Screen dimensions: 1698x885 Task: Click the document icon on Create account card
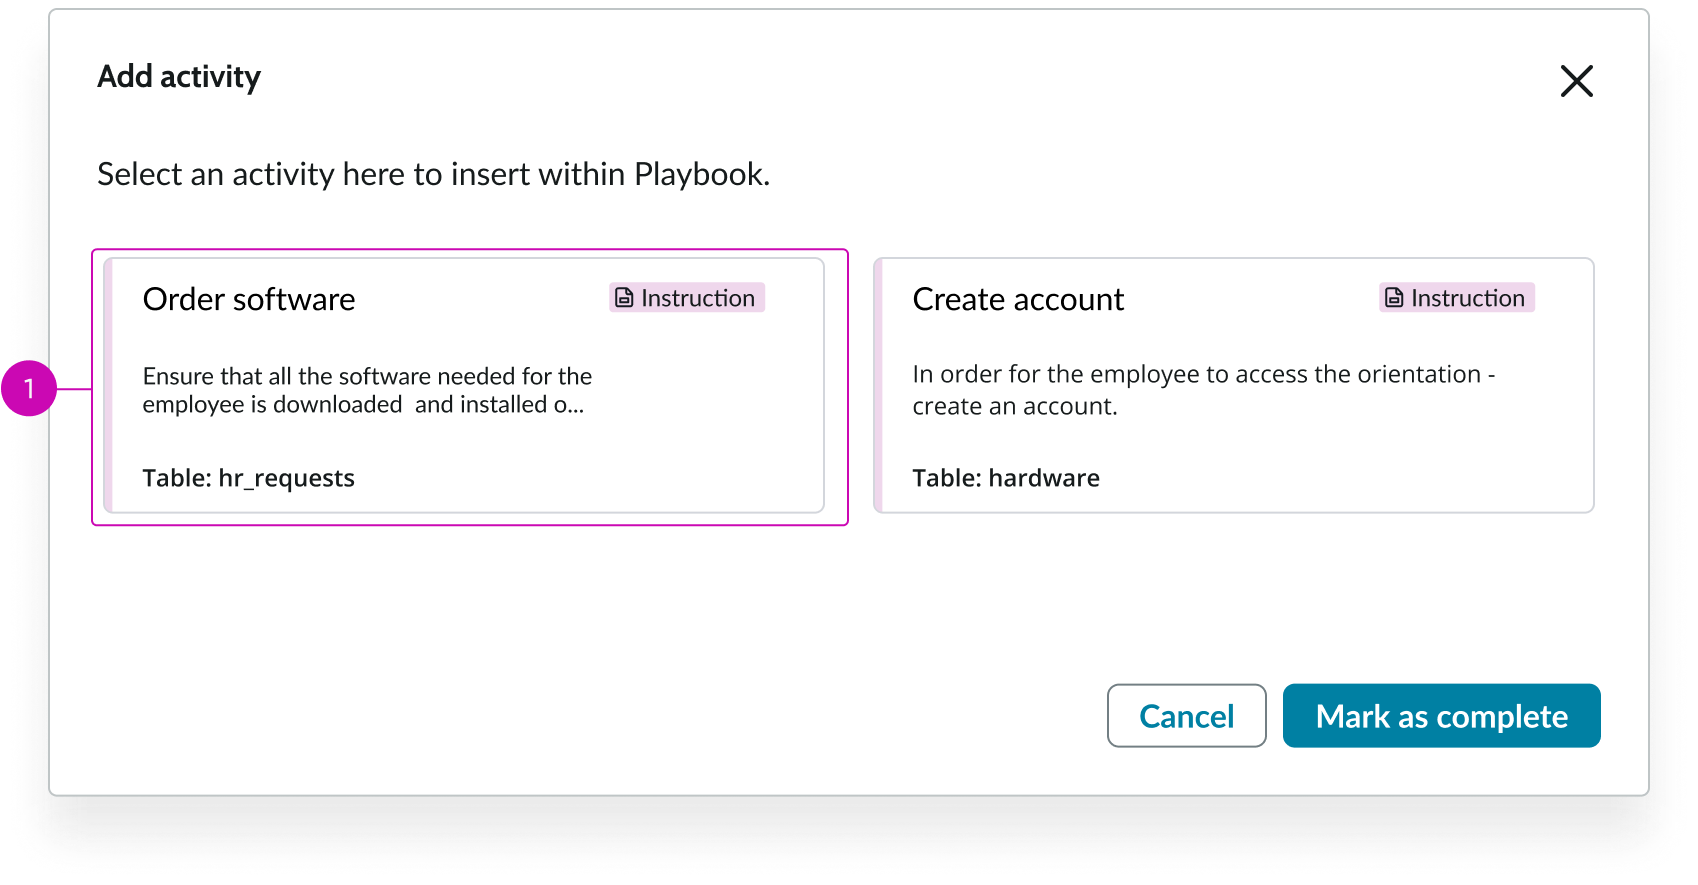pyautogui.click(x=1394, y=298)
